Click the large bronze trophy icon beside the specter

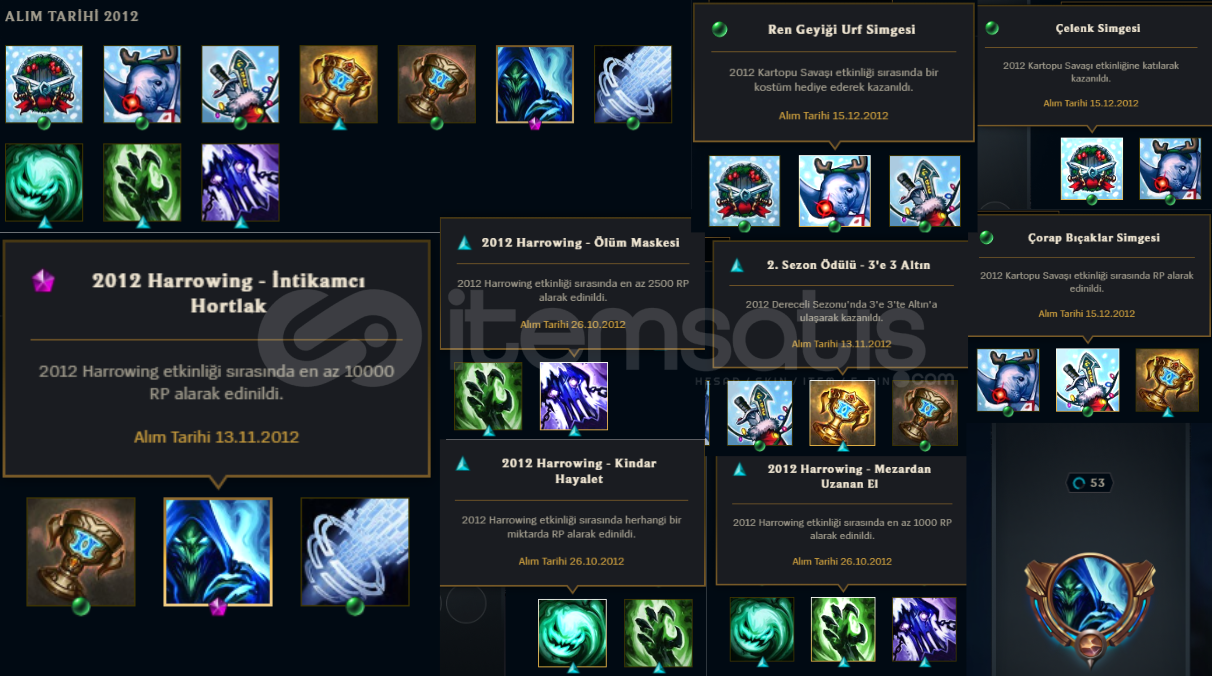(81, 552)
